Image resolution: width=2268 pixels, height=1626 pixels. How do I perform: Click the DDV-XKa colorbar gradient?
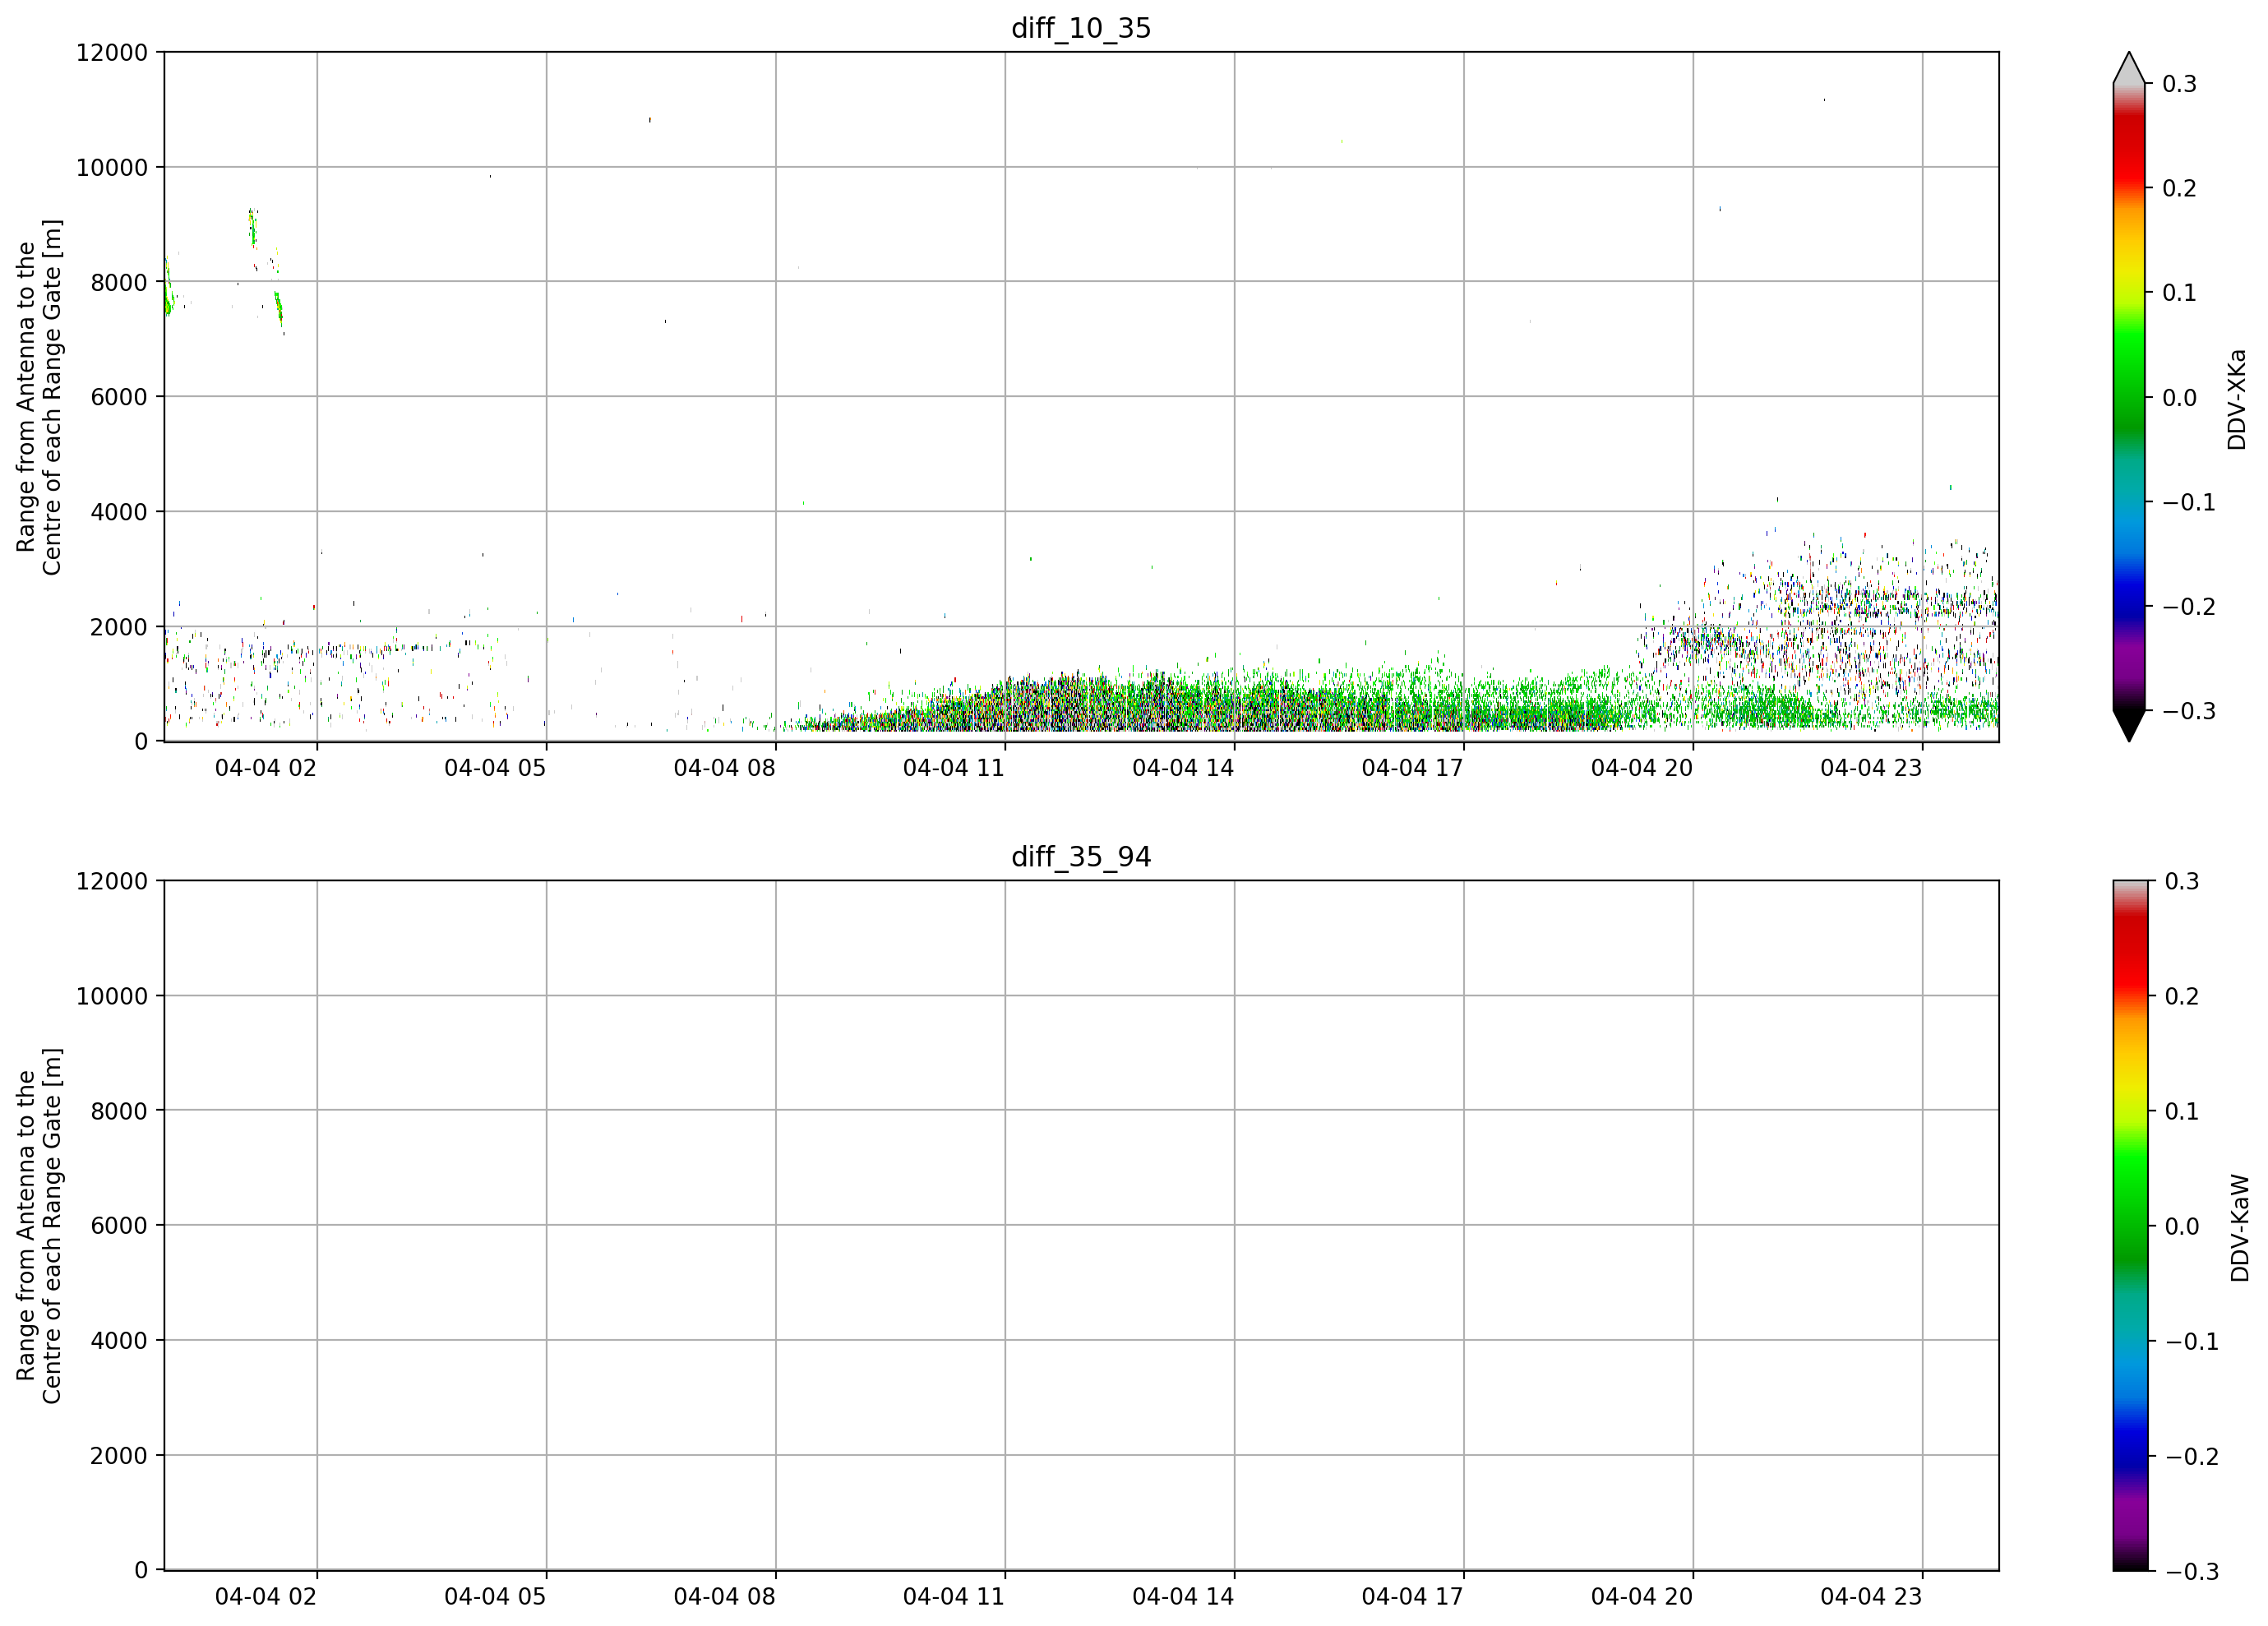click(x=2129, y=397)
